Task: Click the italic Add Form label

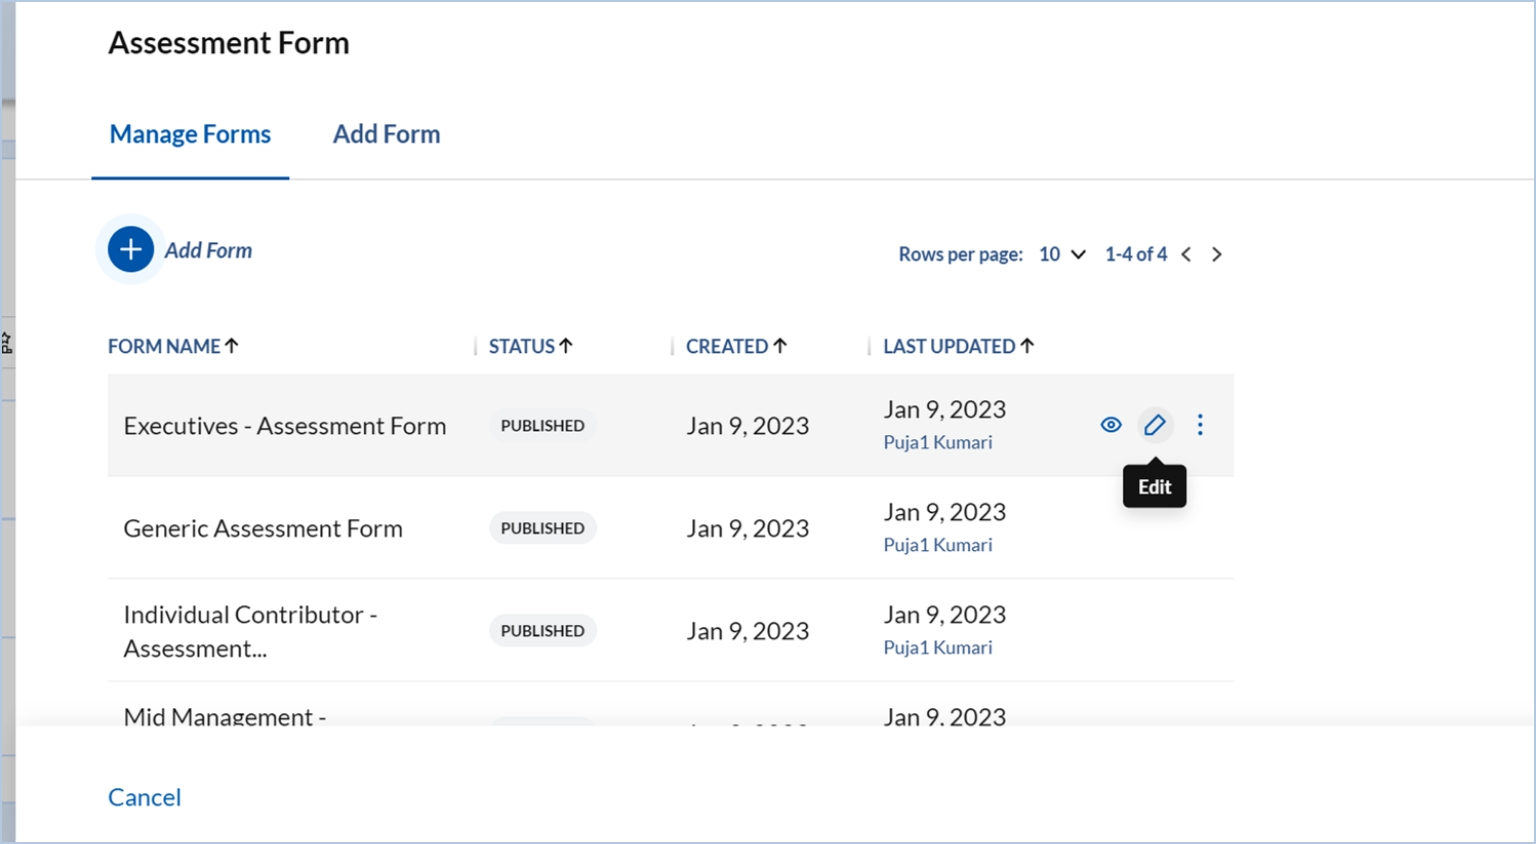Action: tap(208, 251)
